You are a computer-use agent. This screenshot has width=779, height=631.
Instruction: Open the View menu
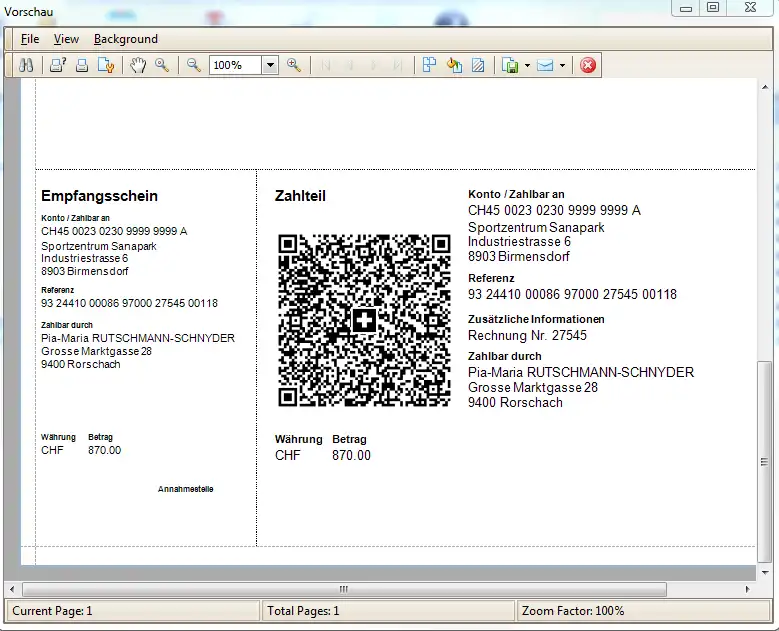(66, 39)
